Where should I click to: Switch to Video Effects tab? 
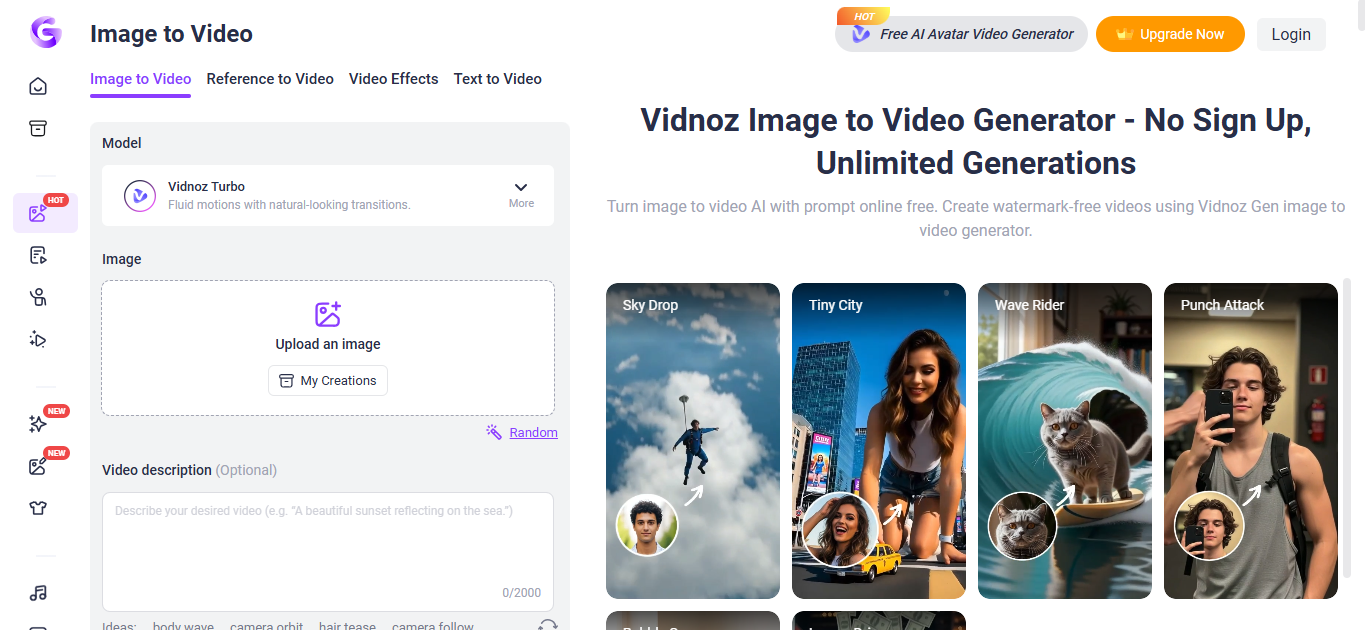[x=394, y=79]
